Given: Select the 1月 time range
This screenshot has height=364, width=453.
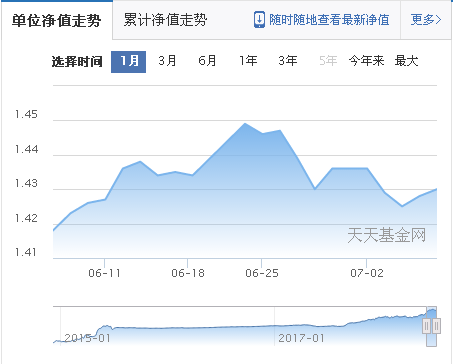Looking at the screenshot, I should (x=128, y=62).
